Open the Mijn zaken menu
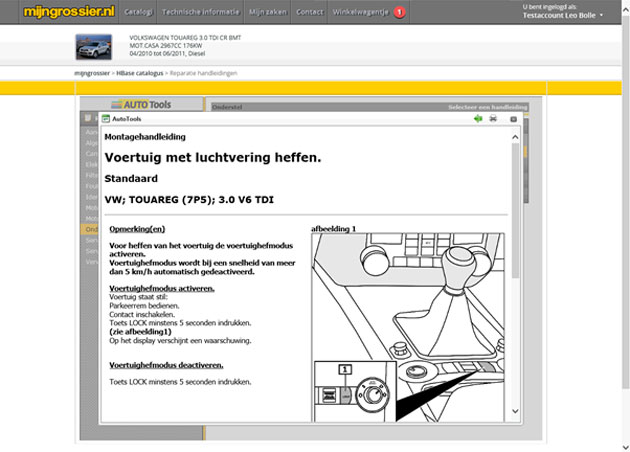This screenshot has width=630, height=452. click(268, 12)
